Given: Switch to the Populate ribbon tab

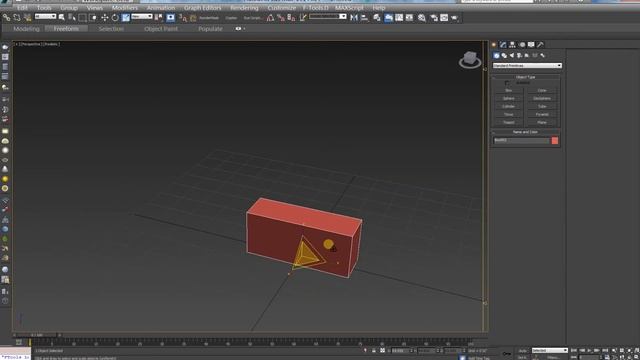Looking at the screenshot, I should click(210, 29).
